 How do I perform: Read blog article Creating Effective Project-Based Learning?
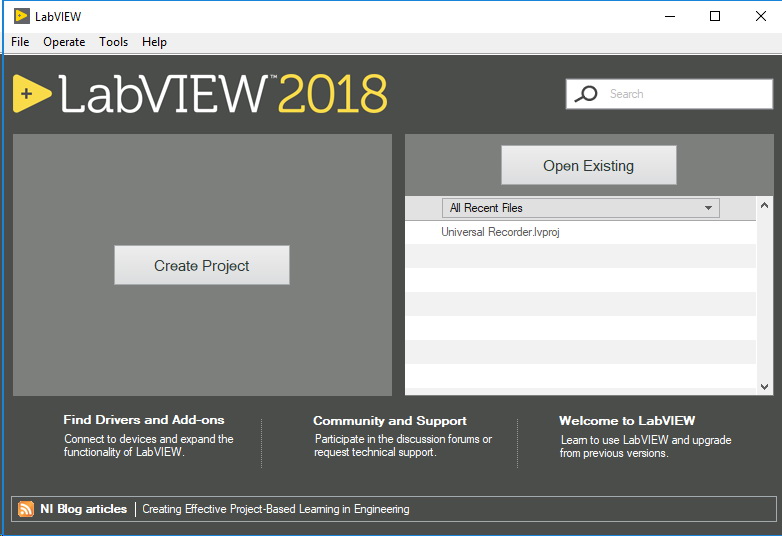coord(276,509)
